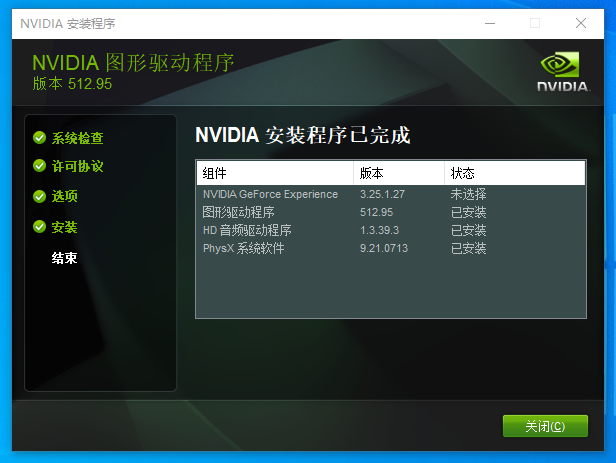Click version 512.95 in the table

tap(376, 212)
